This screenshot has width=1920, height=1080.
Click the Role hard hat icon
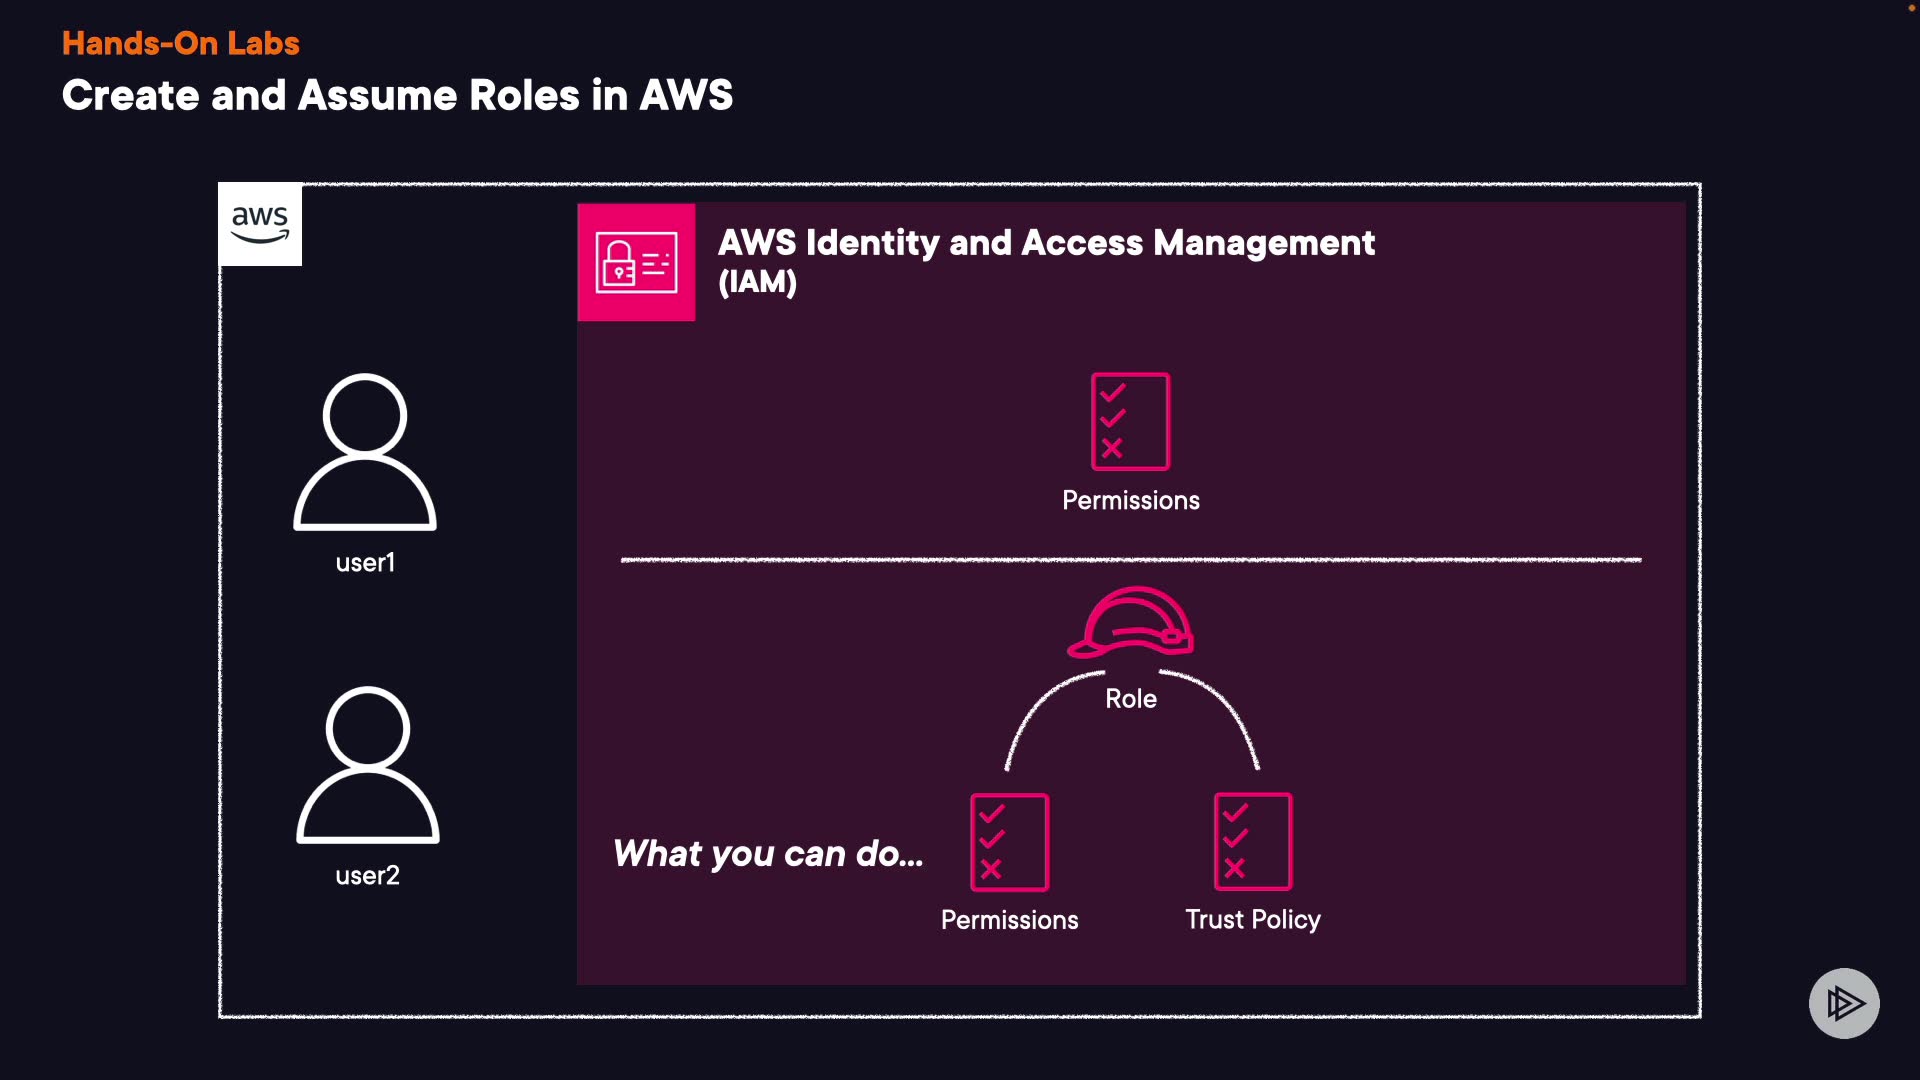pos(1131,622)
